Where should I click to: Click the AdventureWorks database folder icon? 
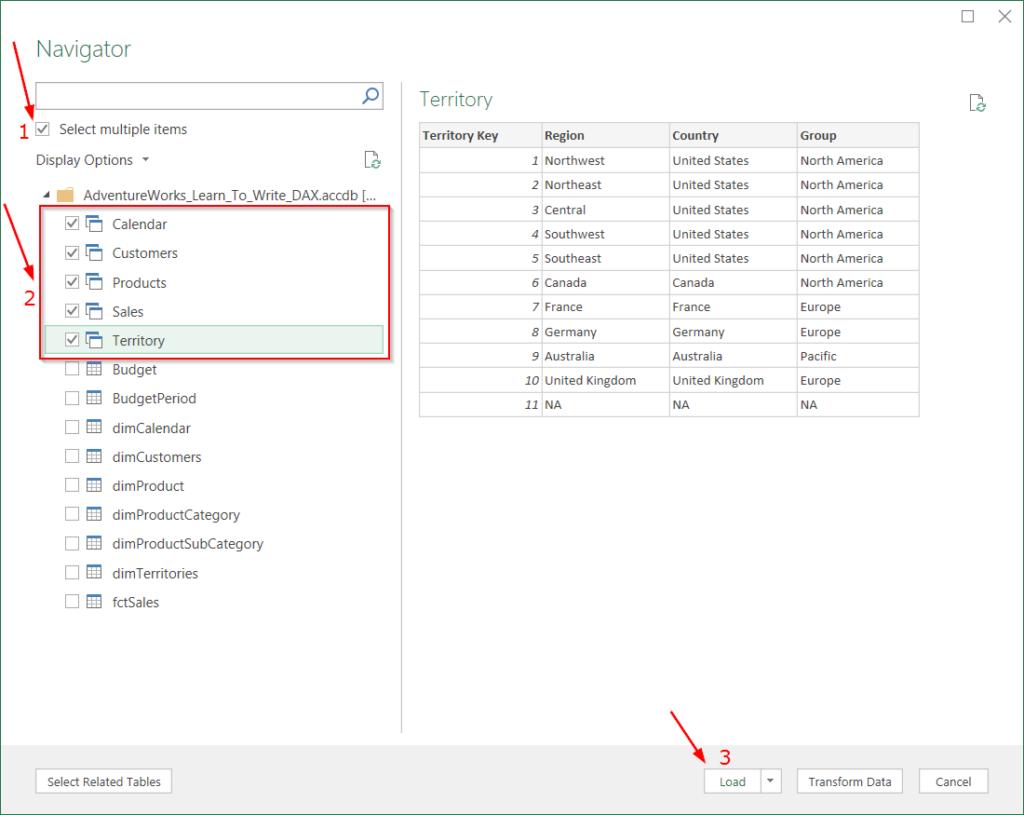tap(66, 195)
